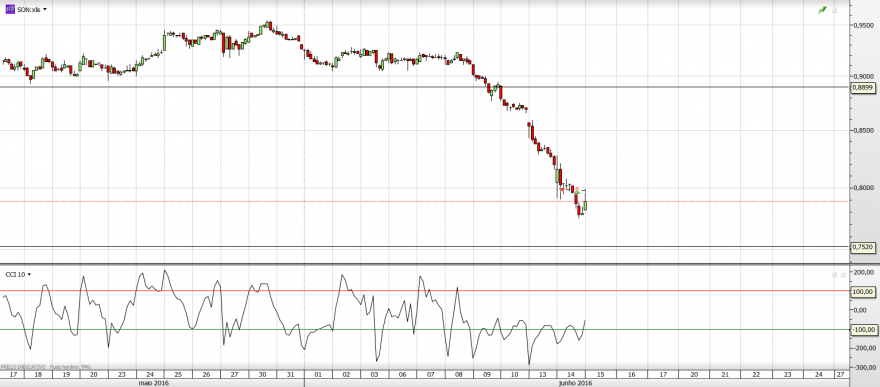Close the CCI indicator panel
Screen dimensions: 880x387
(843, 275)
